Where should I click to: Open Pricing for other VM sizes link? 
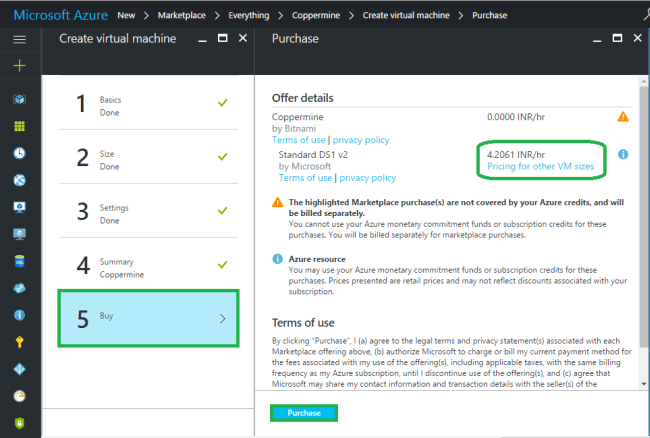pyautogui.click(x=540, y=166)
